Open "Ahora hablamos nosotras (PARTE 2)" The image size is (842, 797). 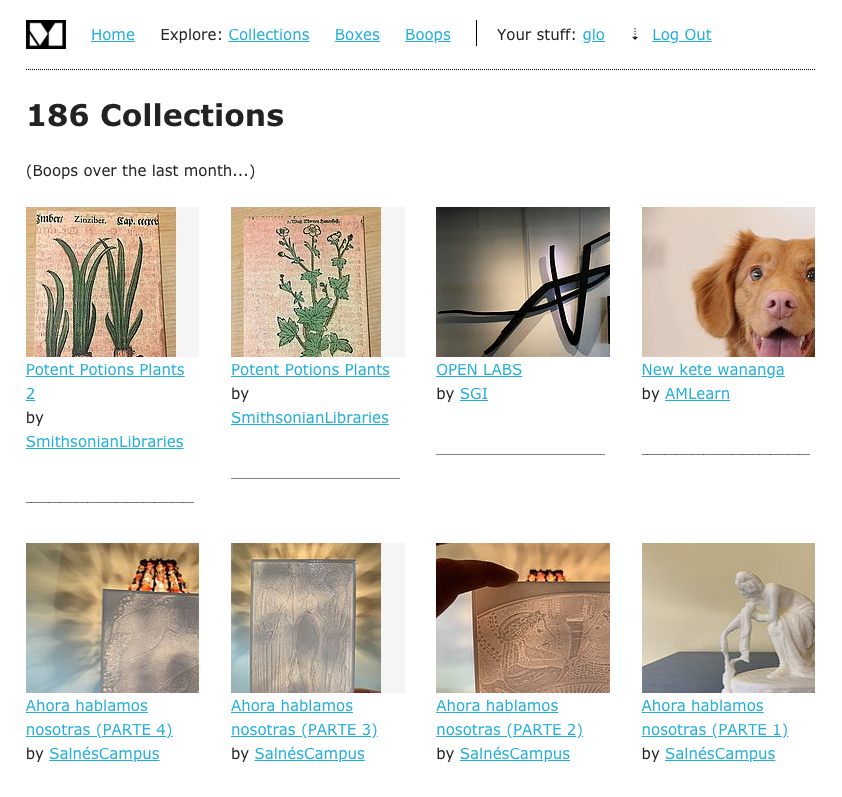click(509, 717)
